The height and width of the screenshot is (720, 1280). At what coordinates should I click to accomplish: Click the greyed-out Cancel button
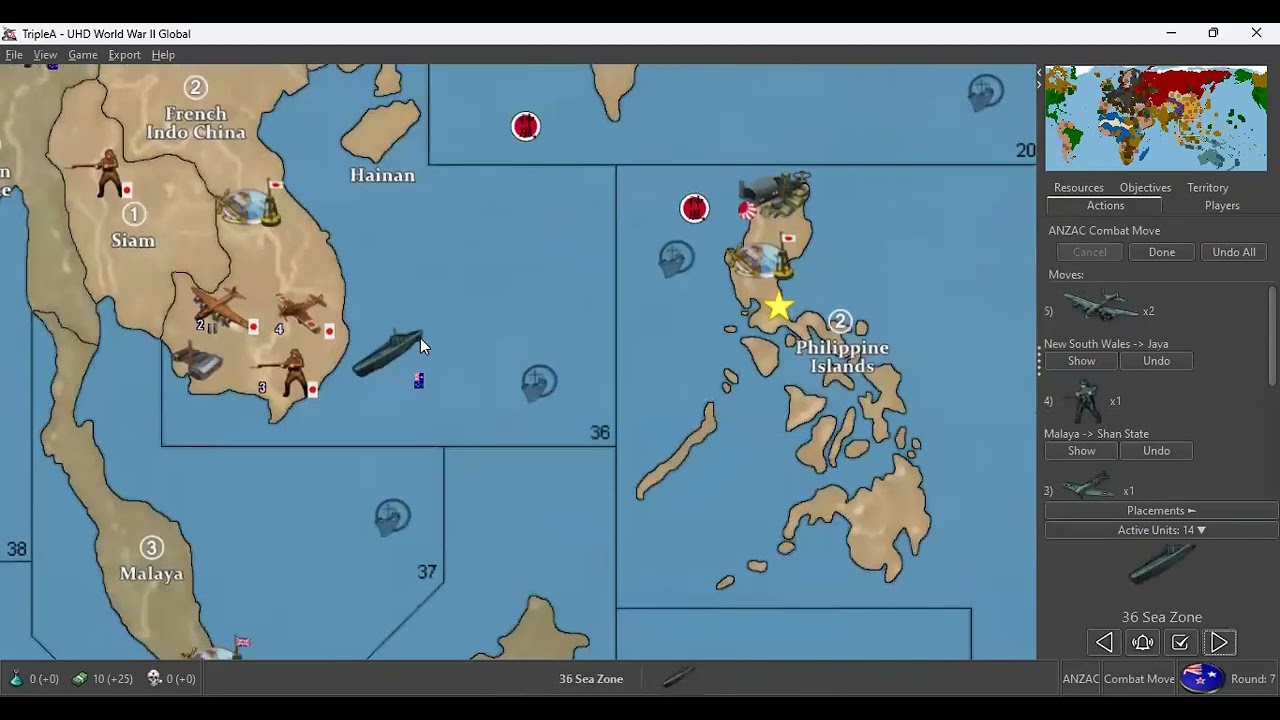pyautogui.click(x=1090, y=252)
